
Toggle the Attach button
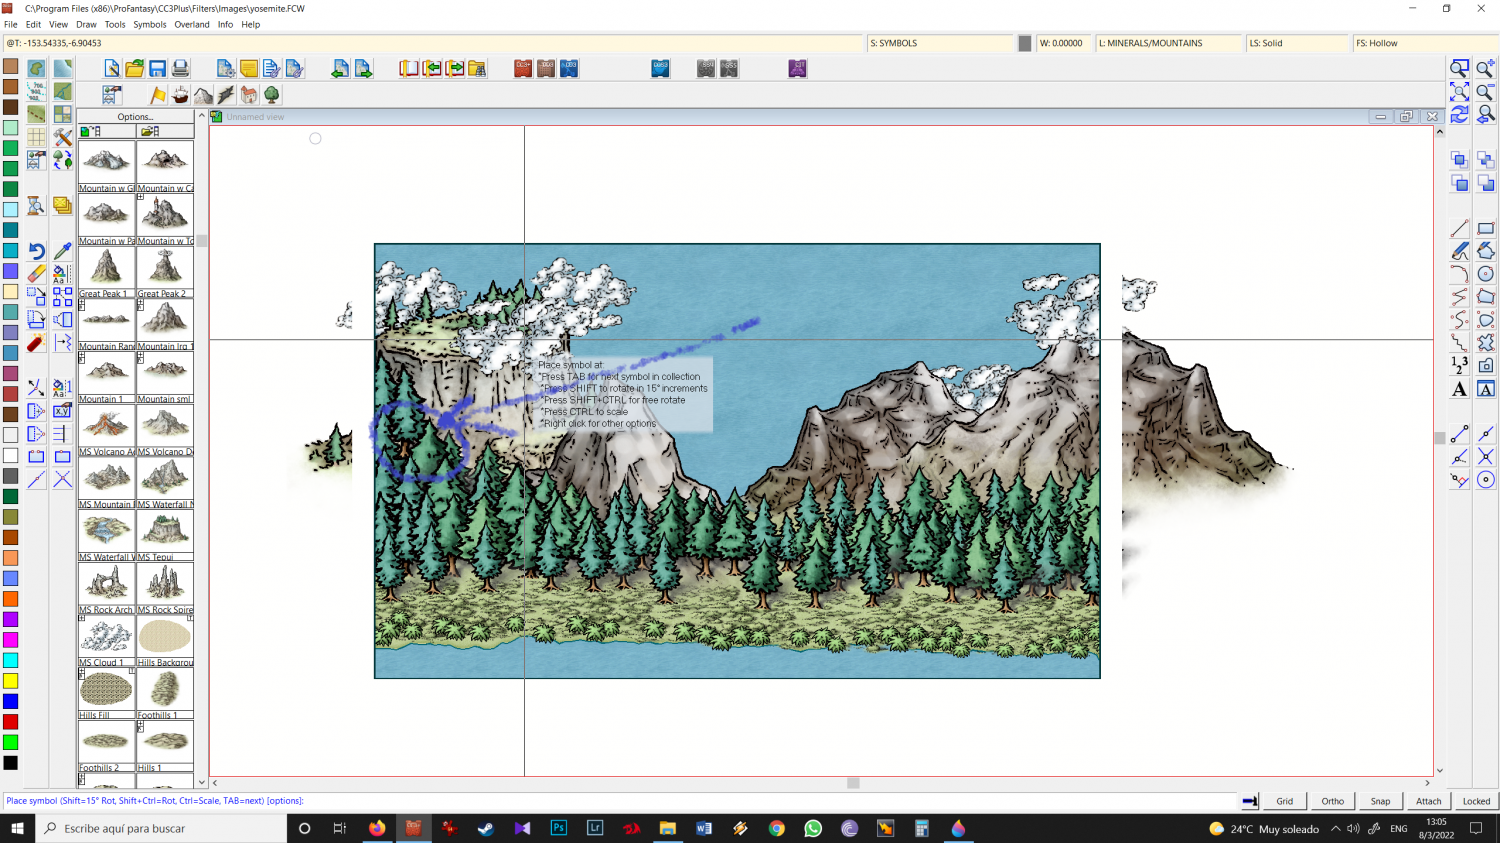click(1429, 801)
